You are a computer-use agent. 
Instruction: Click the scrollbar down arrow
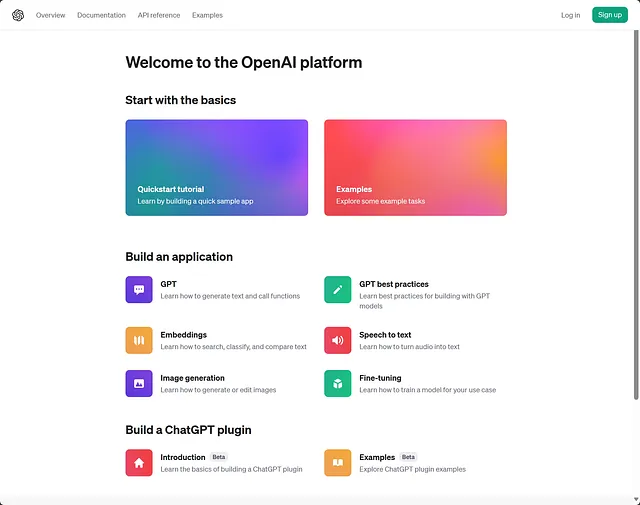point(636,500)
